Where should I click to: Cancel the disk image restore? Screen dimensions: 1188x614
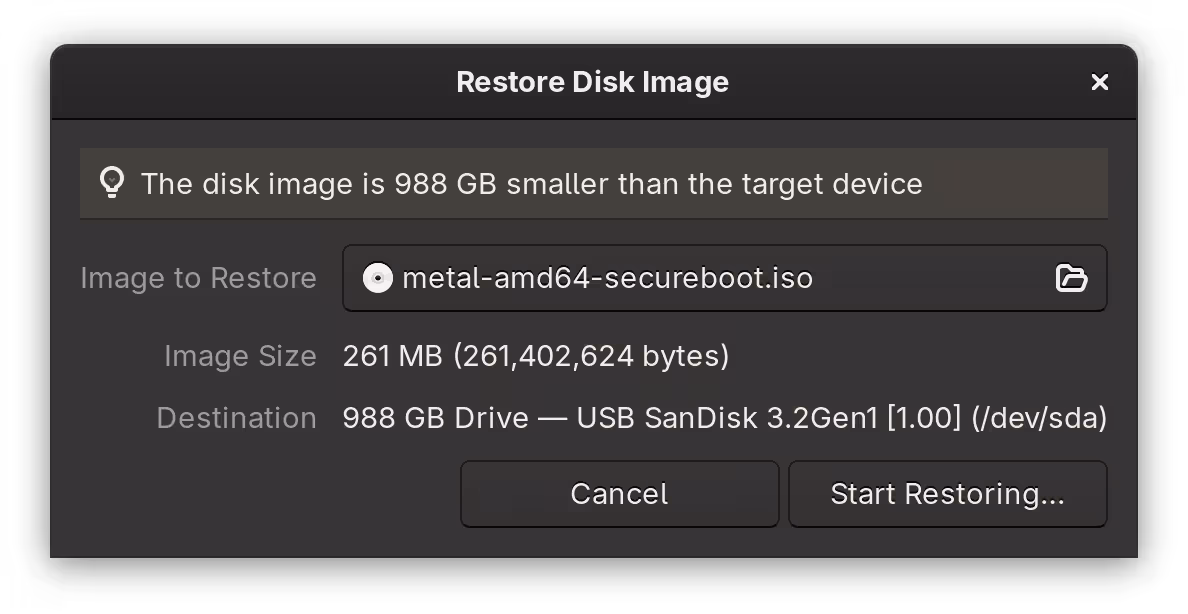point(619,493)
